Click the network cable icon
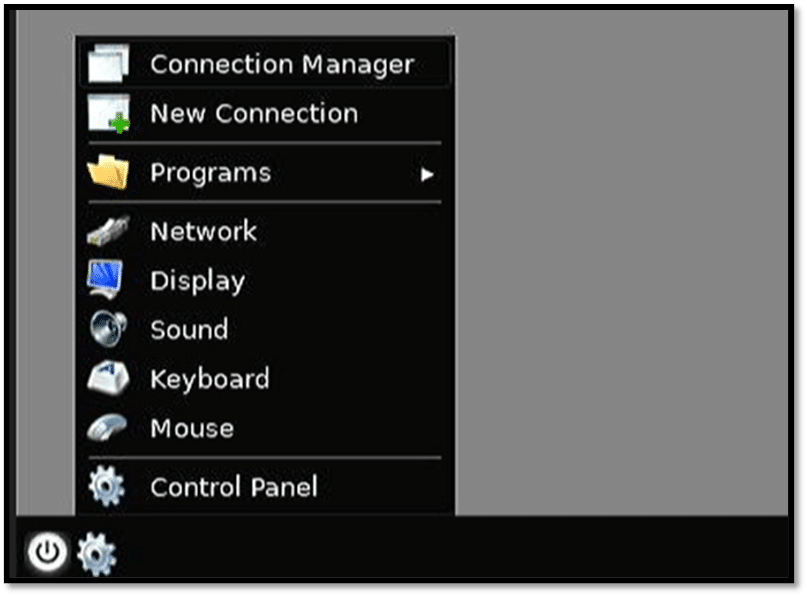 108,231
